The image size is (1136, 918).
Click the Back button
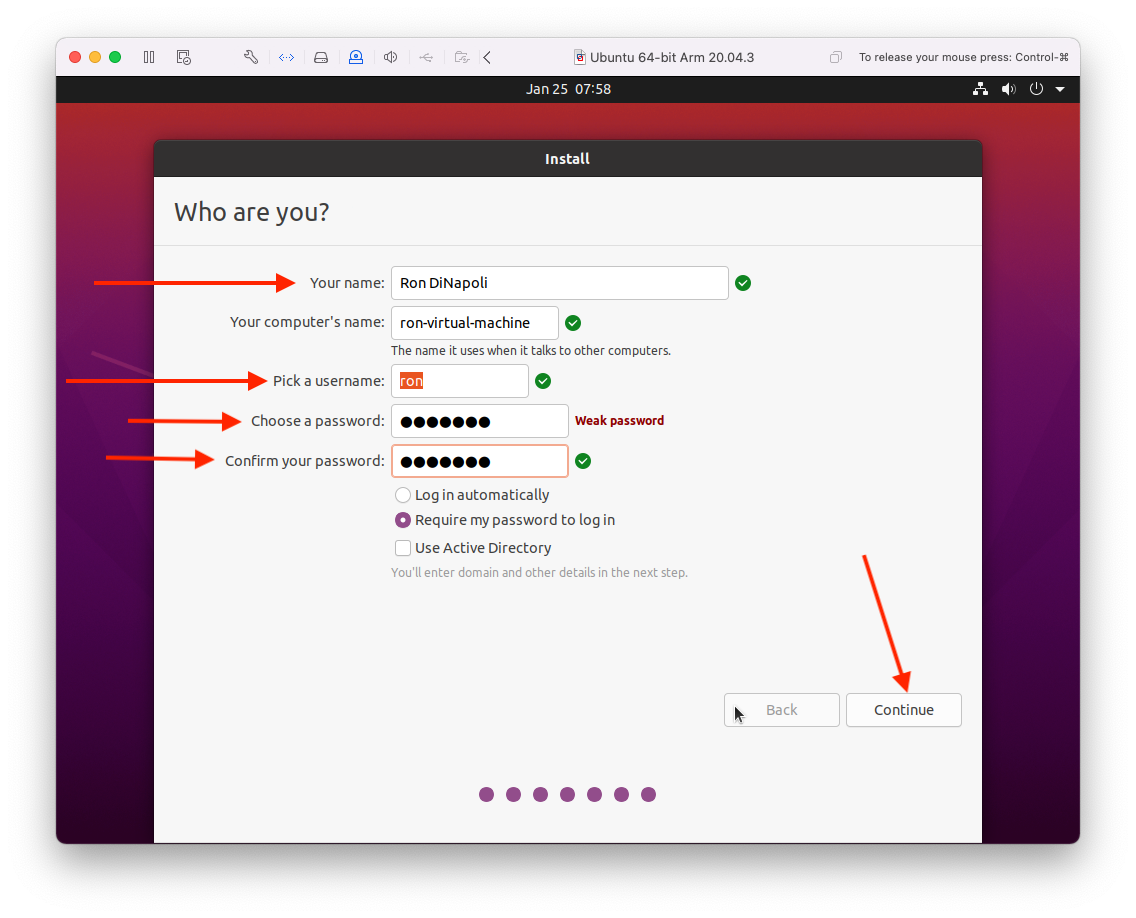[781, 710]
